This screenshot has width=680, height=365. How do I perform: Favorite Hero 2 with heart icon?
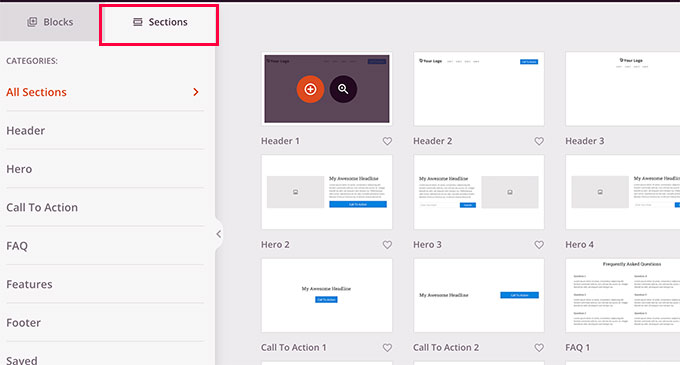(x=387, y=244)
